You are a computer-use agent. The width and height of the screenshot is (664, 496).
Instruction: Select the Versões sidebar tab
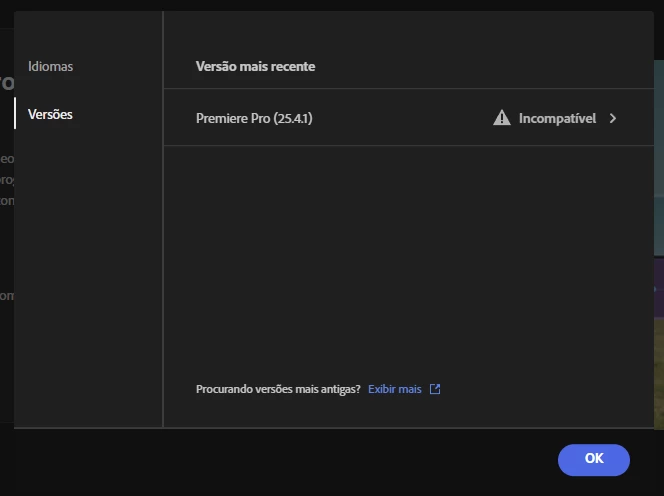pos(50,114)
